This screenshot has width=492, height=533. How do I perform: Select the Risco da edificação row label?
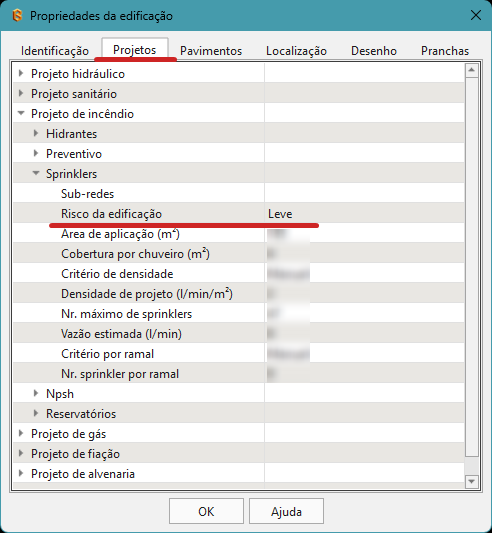pyautogui.click(x=112, y=214)
